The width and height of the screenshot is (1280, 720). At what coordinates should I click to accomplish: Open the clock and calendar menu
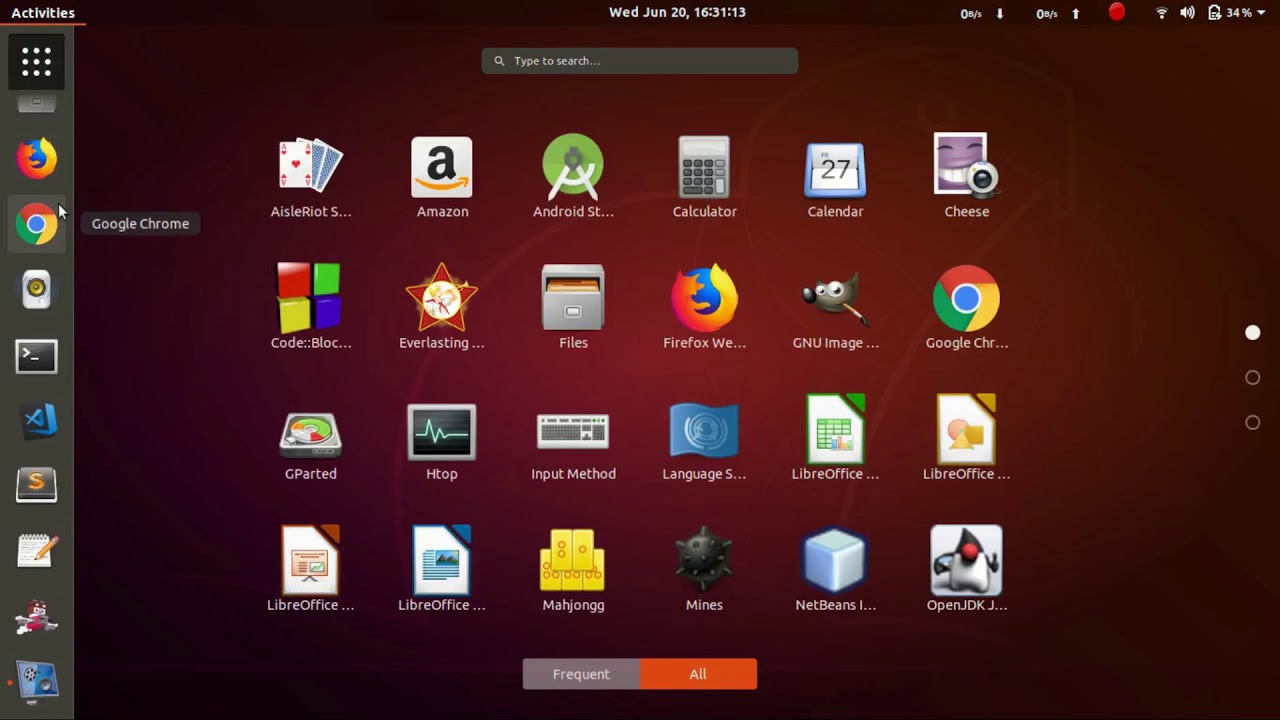[677, 13]
